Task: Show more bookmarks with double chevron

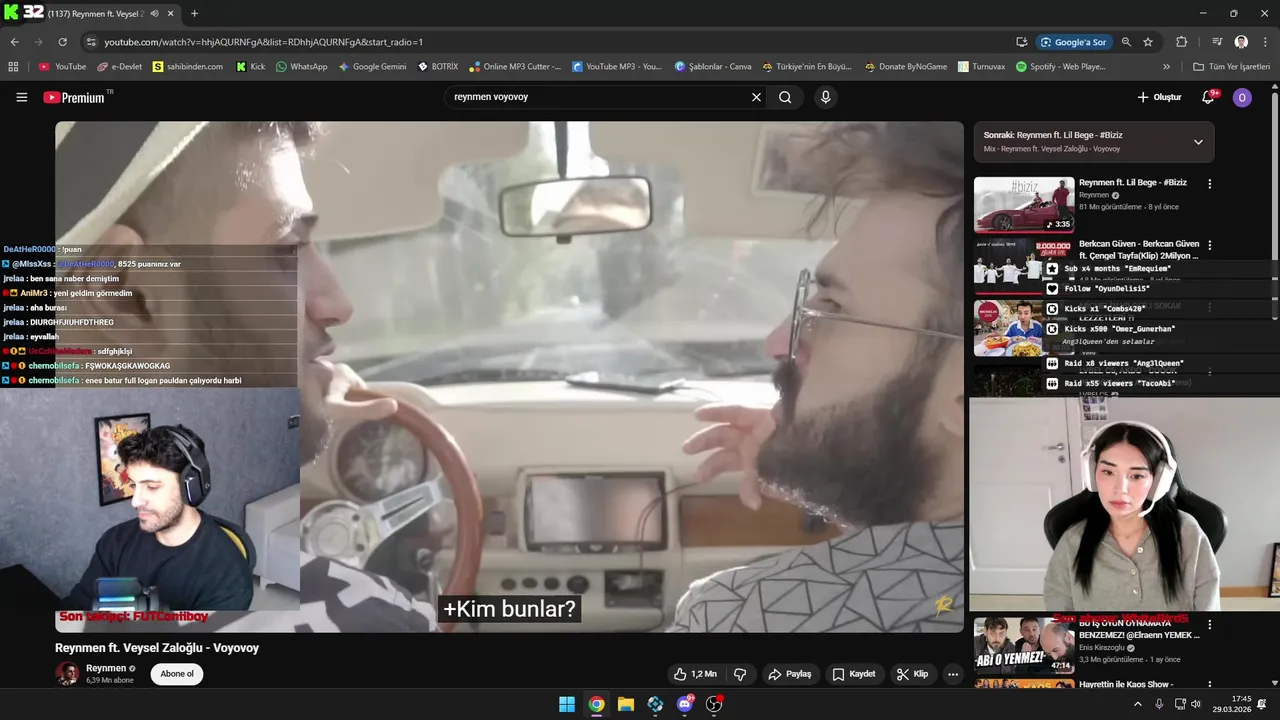Action: click(1166, 67)
